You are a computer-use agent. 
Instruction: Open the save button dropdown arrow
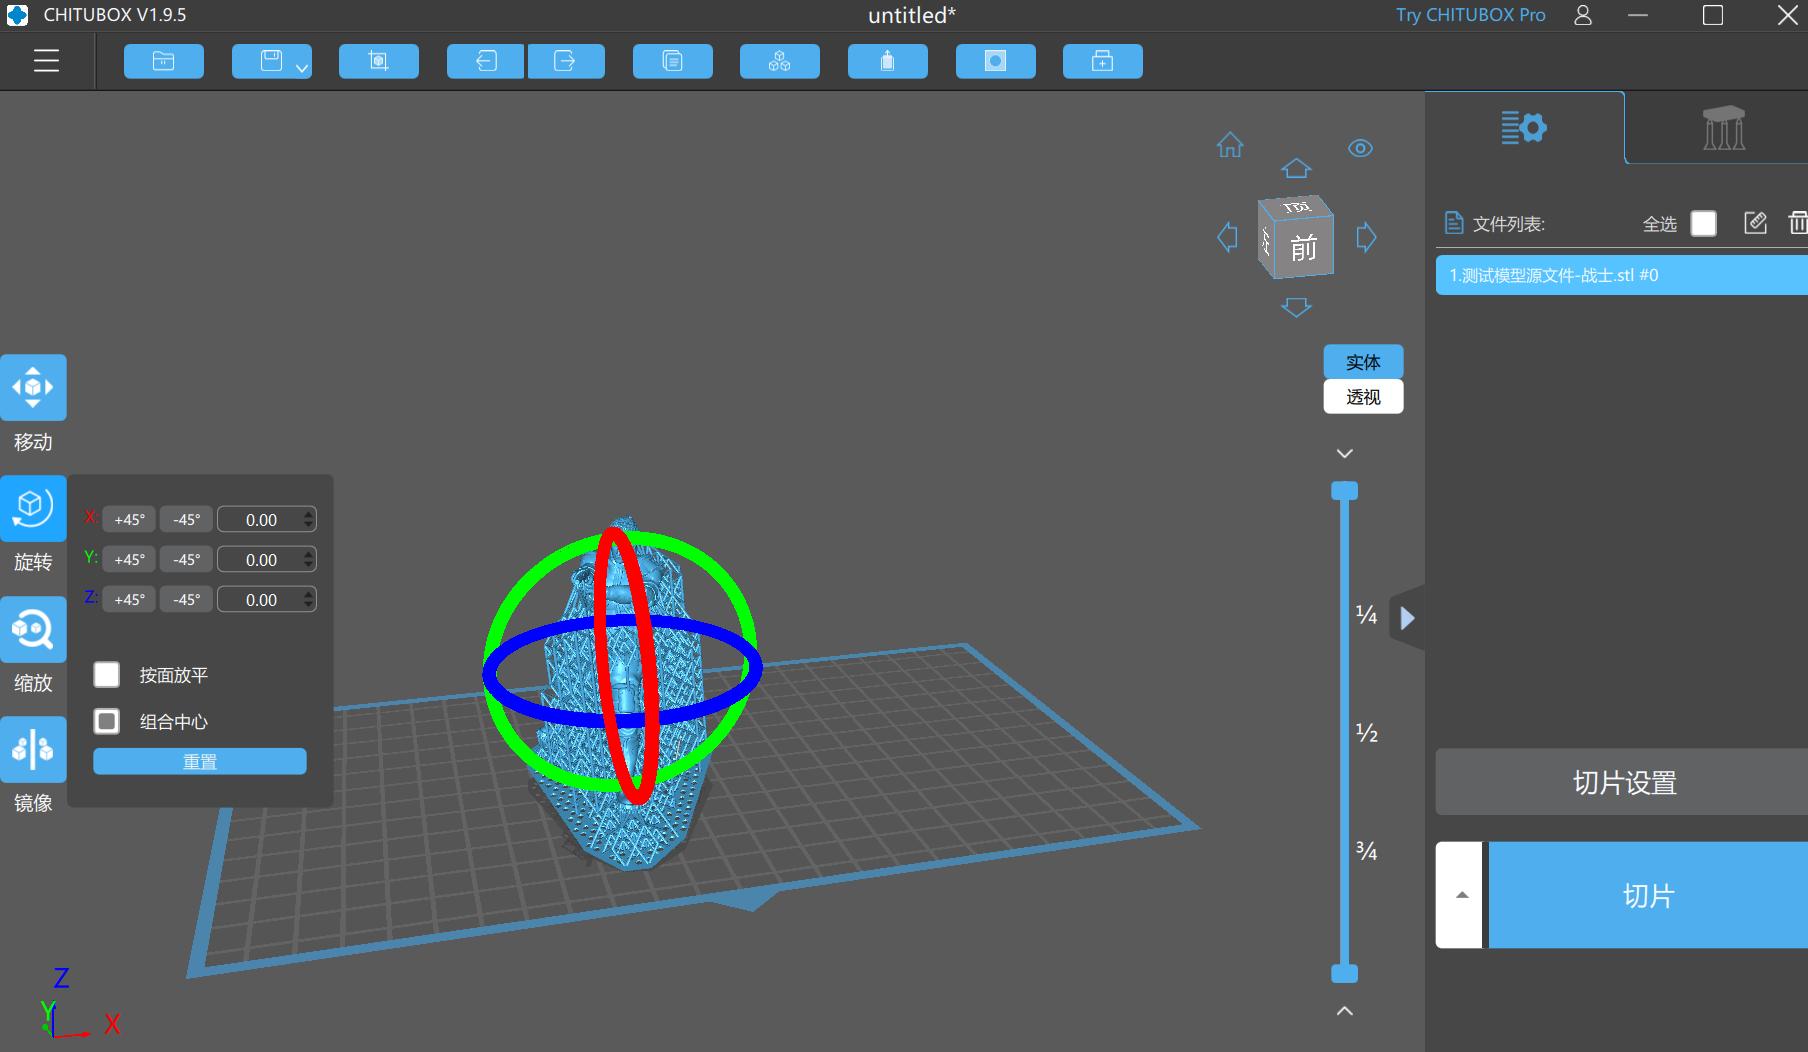coord(299,66)
